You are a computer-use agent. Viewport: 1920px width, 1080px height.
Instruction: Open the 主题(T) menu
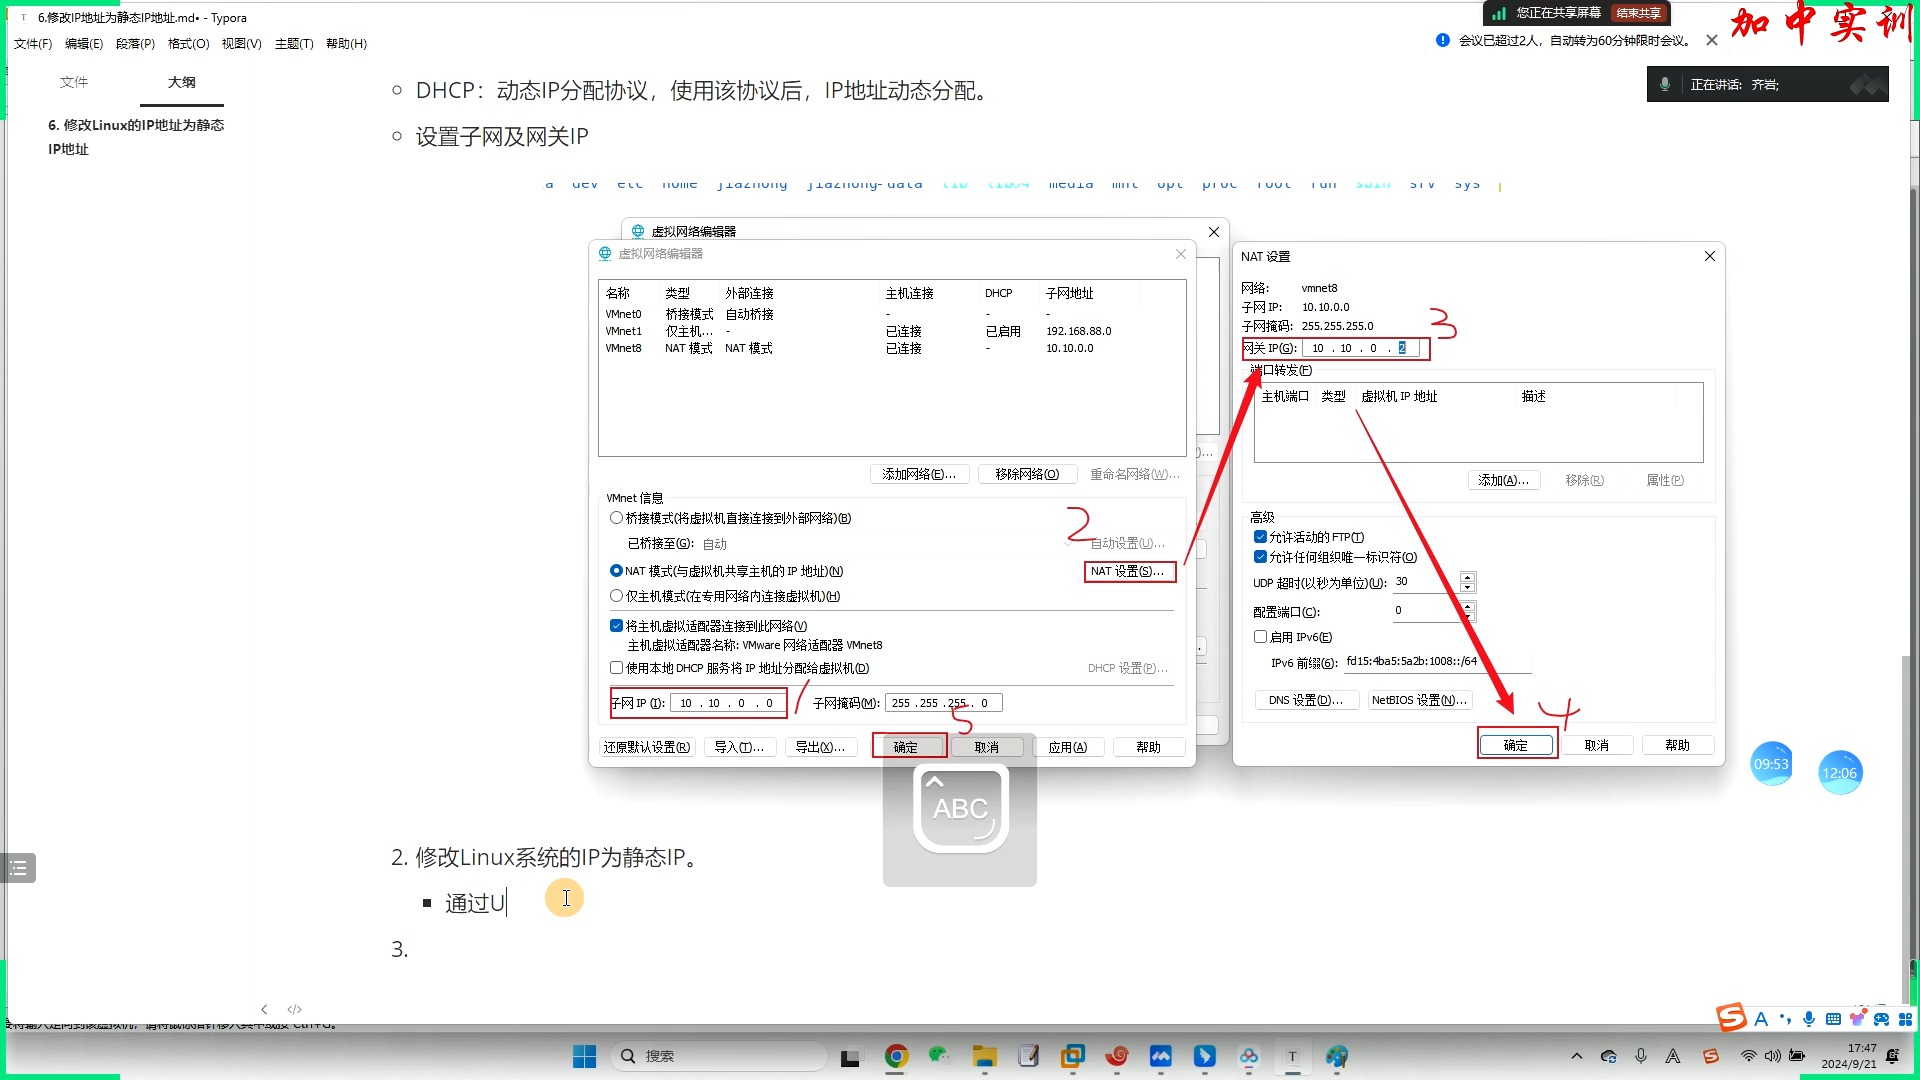click(294, 44)
